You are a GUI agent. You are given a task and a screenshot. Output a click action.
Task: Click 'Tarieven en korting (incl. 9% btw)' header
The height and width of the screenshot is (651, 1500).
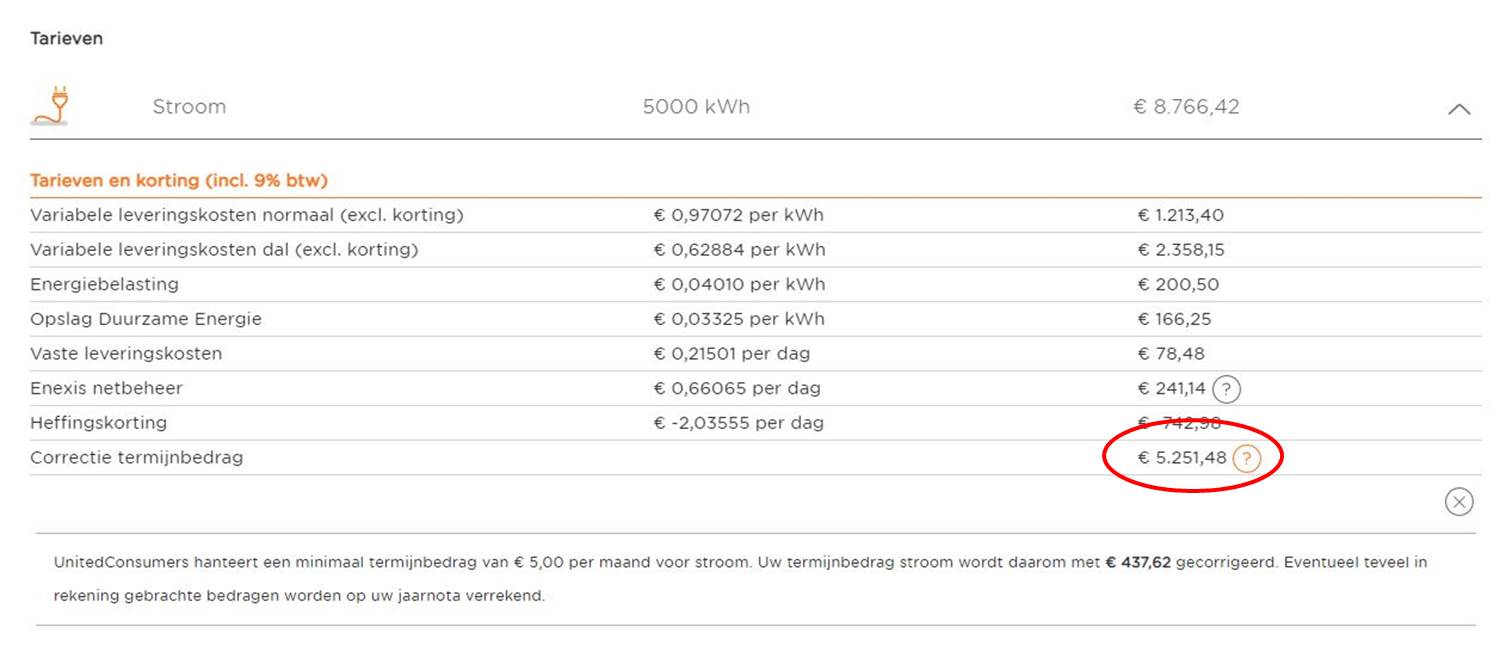179,181
